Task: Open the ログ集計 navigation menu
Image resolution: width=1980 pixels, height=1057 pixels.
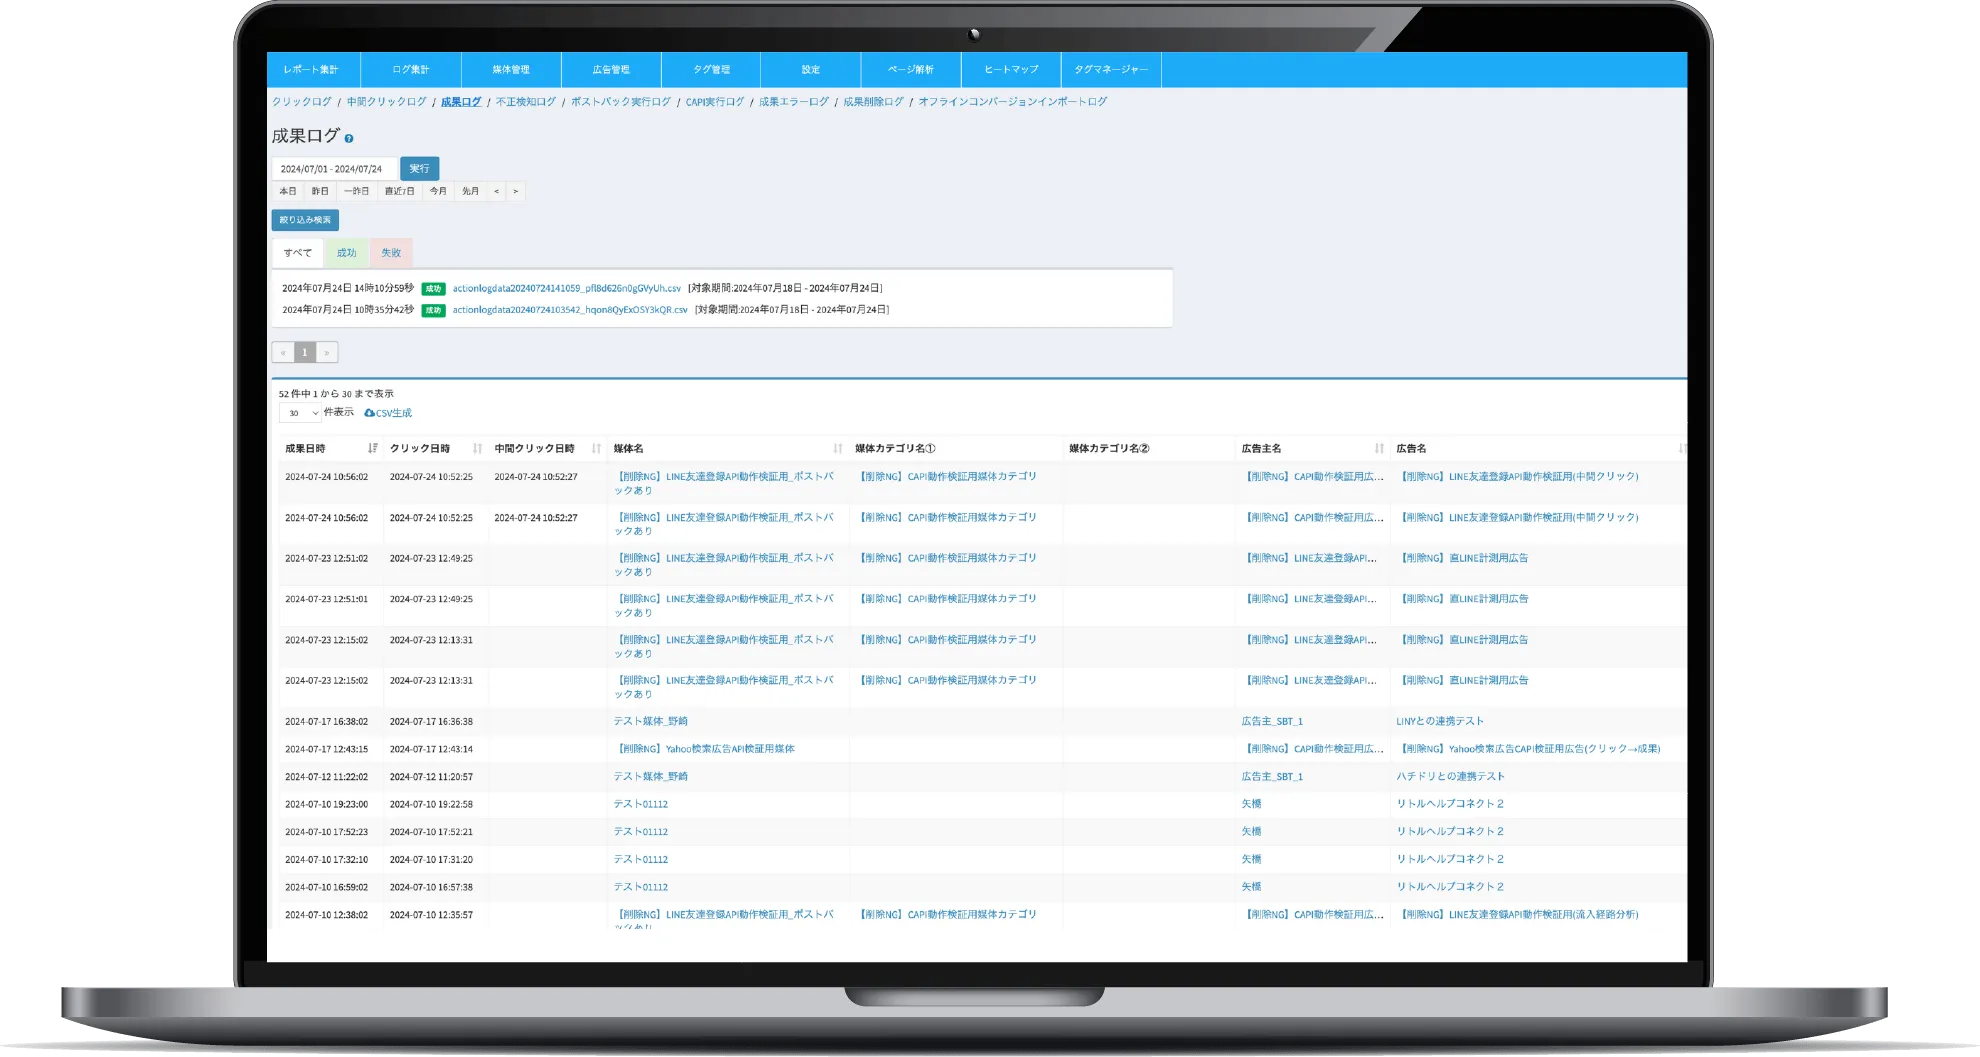Action: point(411,70)
